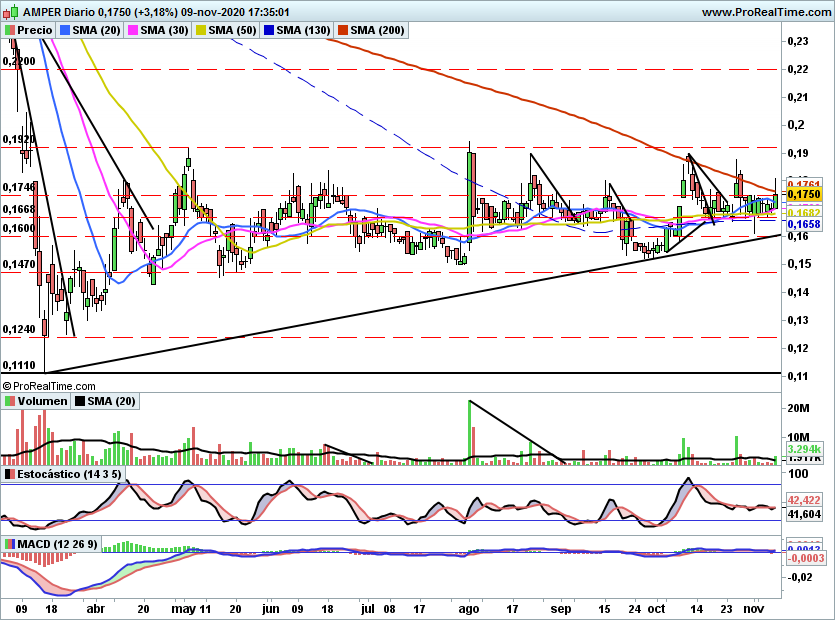835x620 pixels.
Task: Select the black volume SMA (20) swatch
Action: point(80,401)
